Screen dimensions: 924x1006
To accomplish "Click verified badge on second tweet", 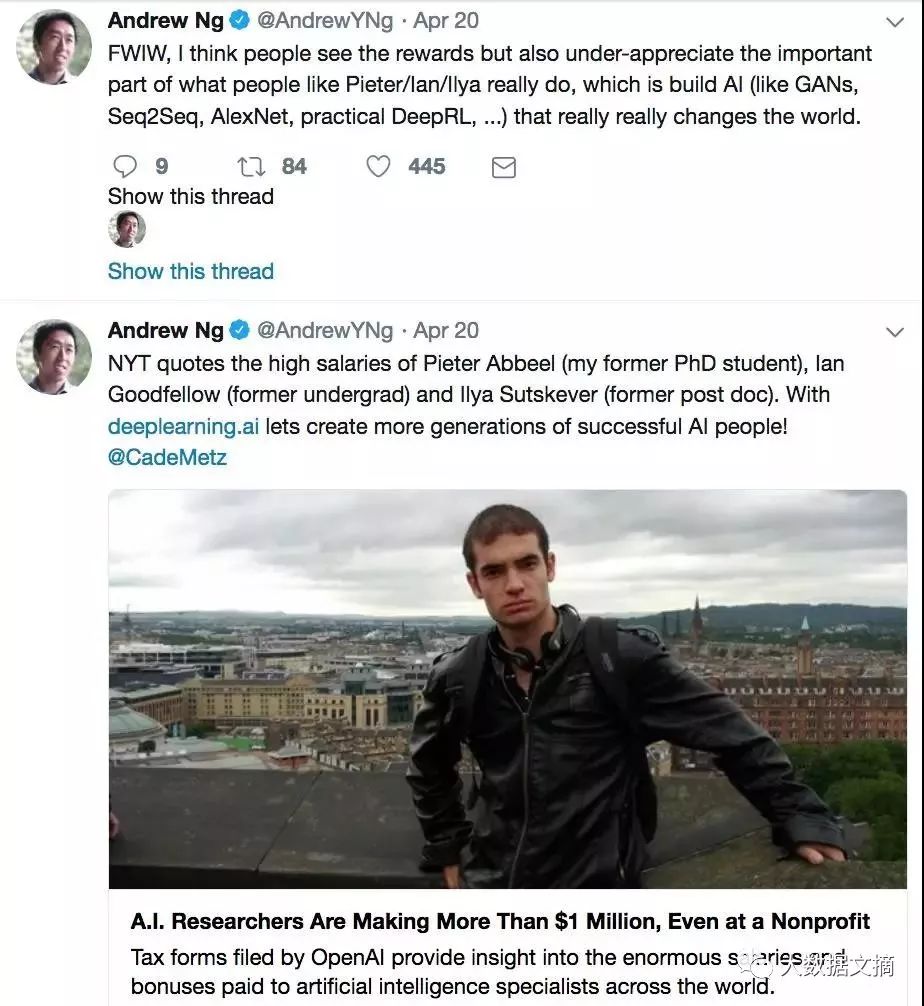I will click(240, 330).
